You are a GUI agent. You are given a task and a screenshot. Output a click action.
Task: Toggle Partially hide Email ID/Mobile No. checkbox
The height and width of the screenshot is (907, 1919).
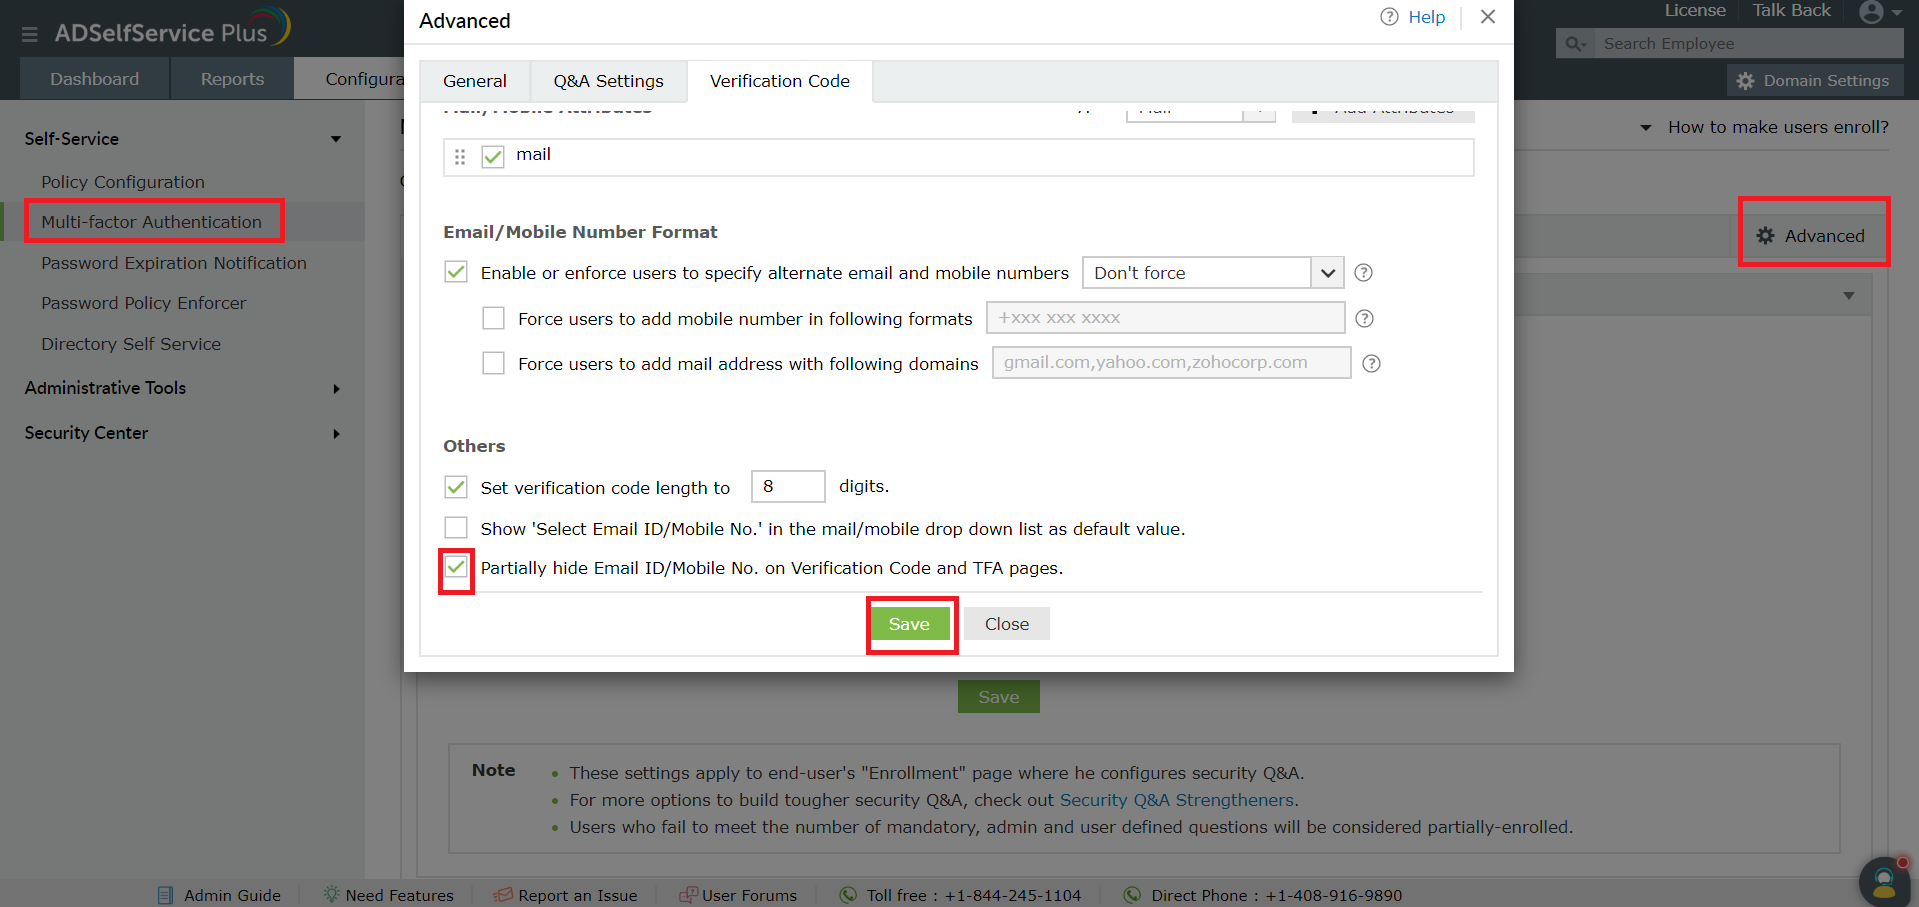tap(456, 568)
